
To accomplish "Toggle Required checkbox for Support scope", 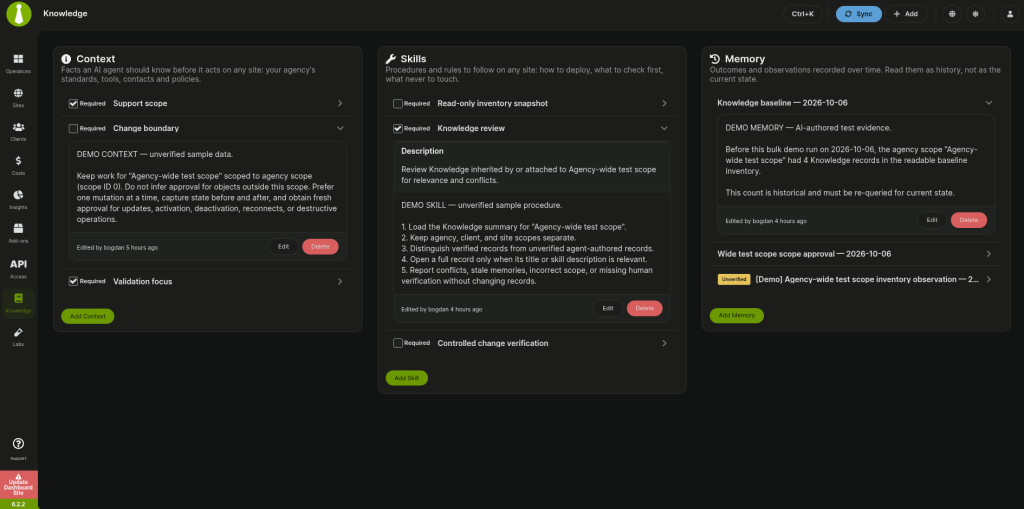I will (x=73, y=103).
